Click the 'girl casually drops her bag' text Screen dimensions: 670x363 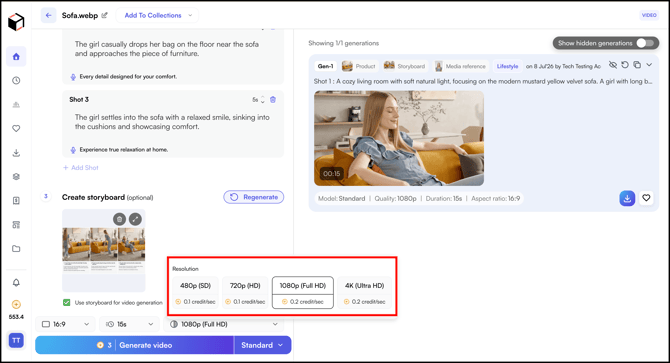(167, 49)
